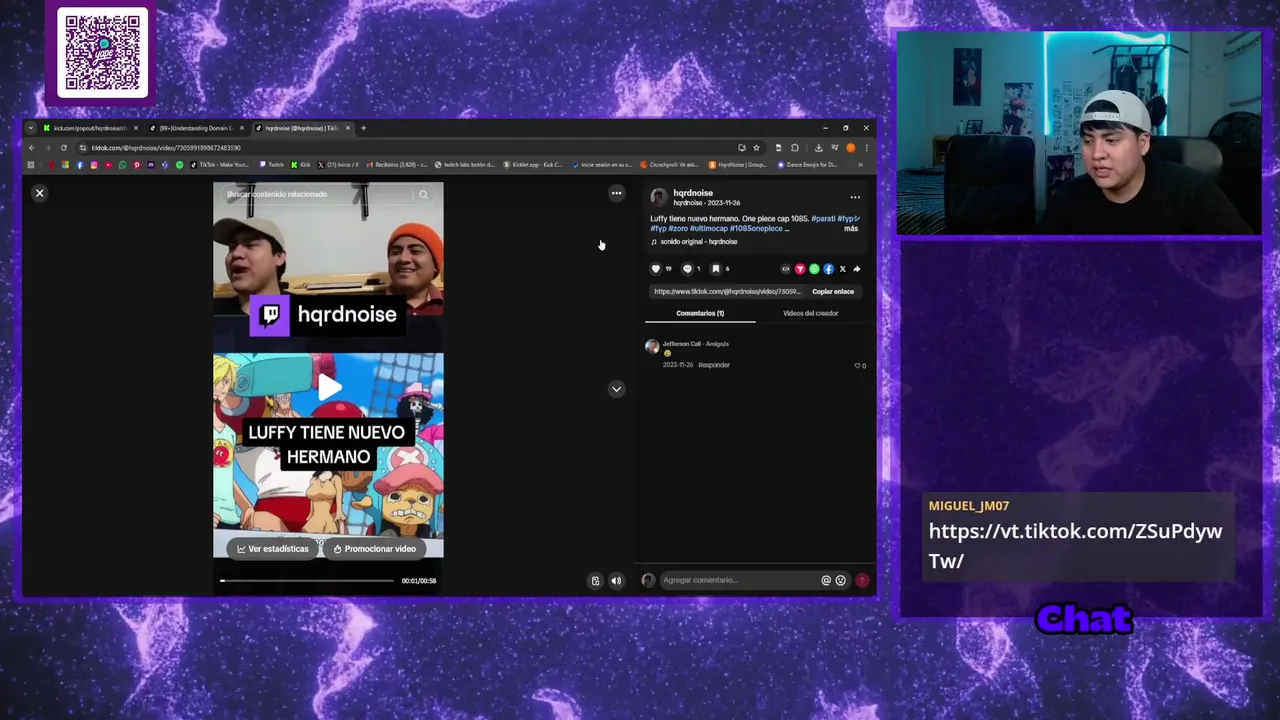The height and width of the screenshot is (720, 1280).
Task: Open the Chrome profile avatar
Action: click(851, 148)
